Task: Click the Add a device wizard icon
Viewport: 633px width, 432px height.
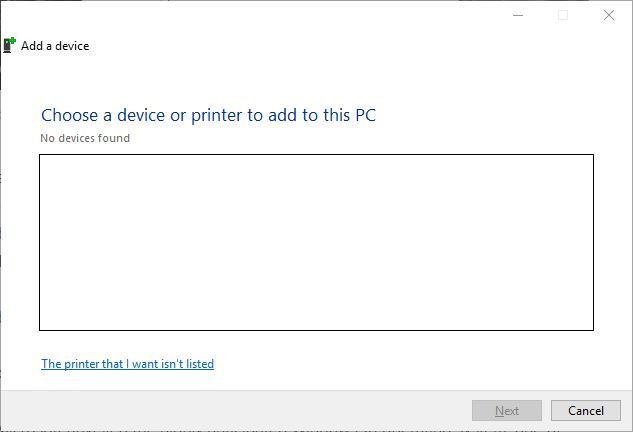Action: click(9, 45)
